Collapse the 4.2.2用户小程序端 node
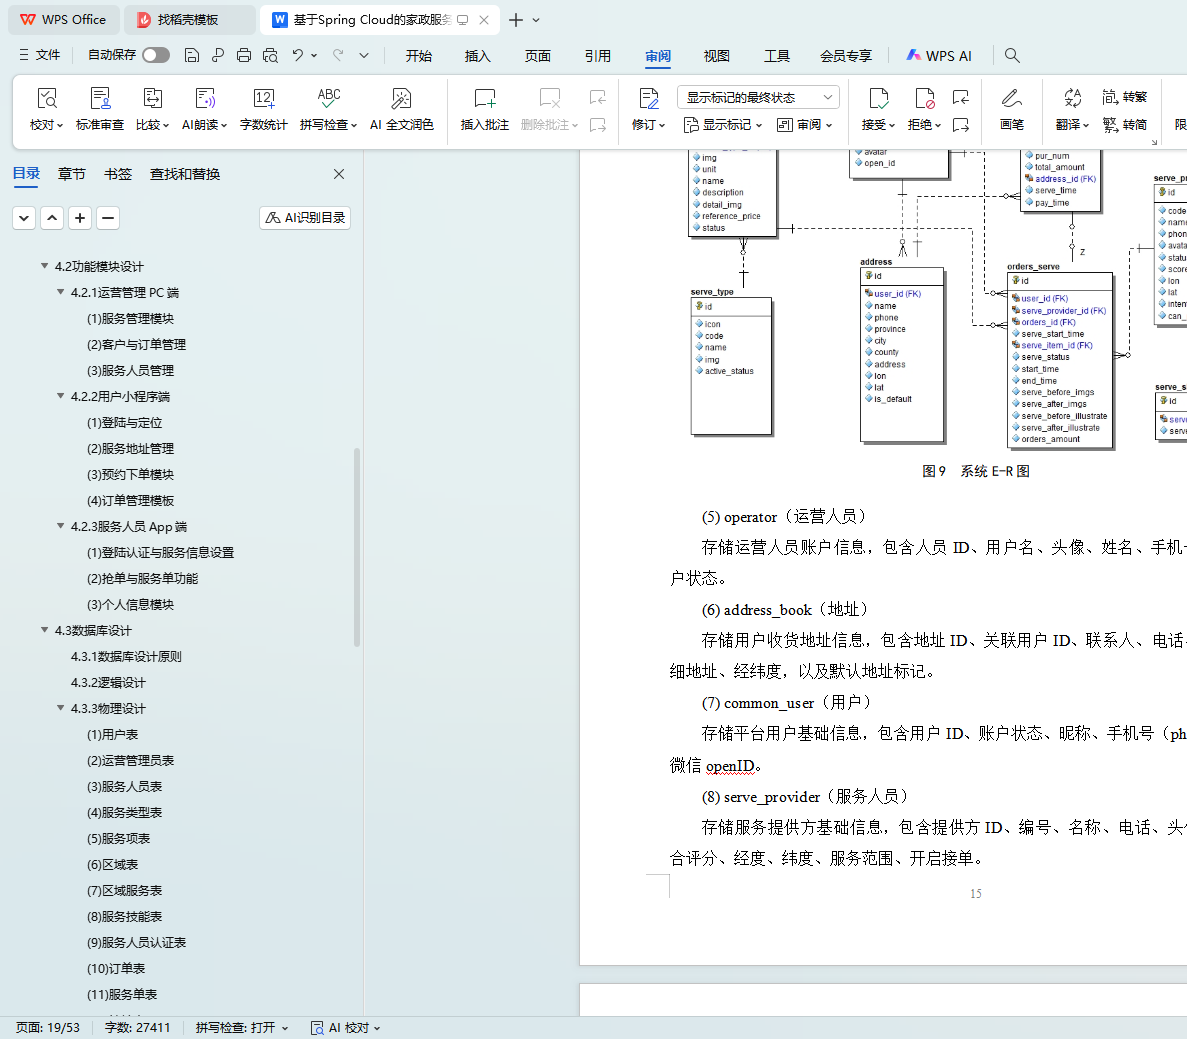This screenshot has height=1039, width=1187. pyautogui.click(x=61, y=396)
